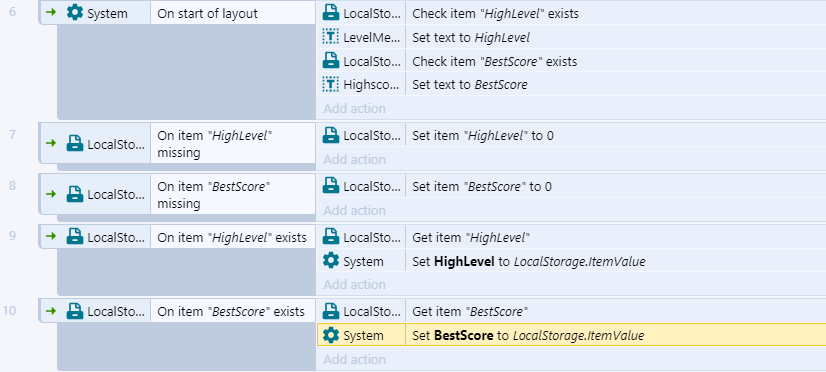Image resolution: width=826 pixels, height=372 pixels.
Task: Select On item "HighLevel" exists condition
Action: pos(233,237)
